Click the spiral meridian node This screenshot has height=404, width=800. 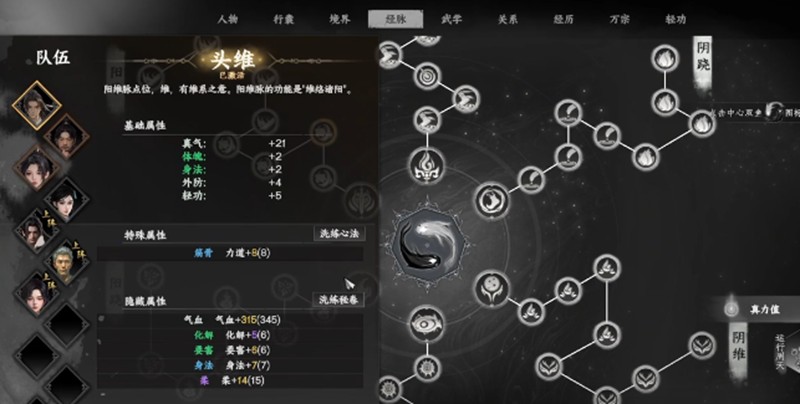[427, 77]
